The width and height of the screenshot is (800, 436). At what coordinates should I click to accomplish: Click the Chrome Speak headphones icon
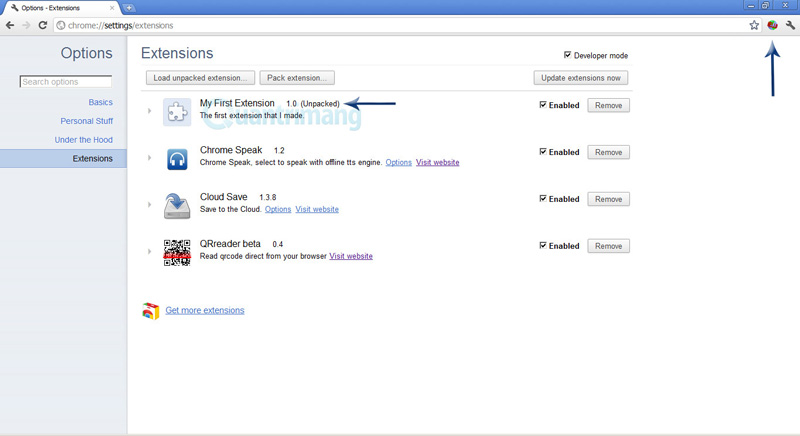(177, 160)
